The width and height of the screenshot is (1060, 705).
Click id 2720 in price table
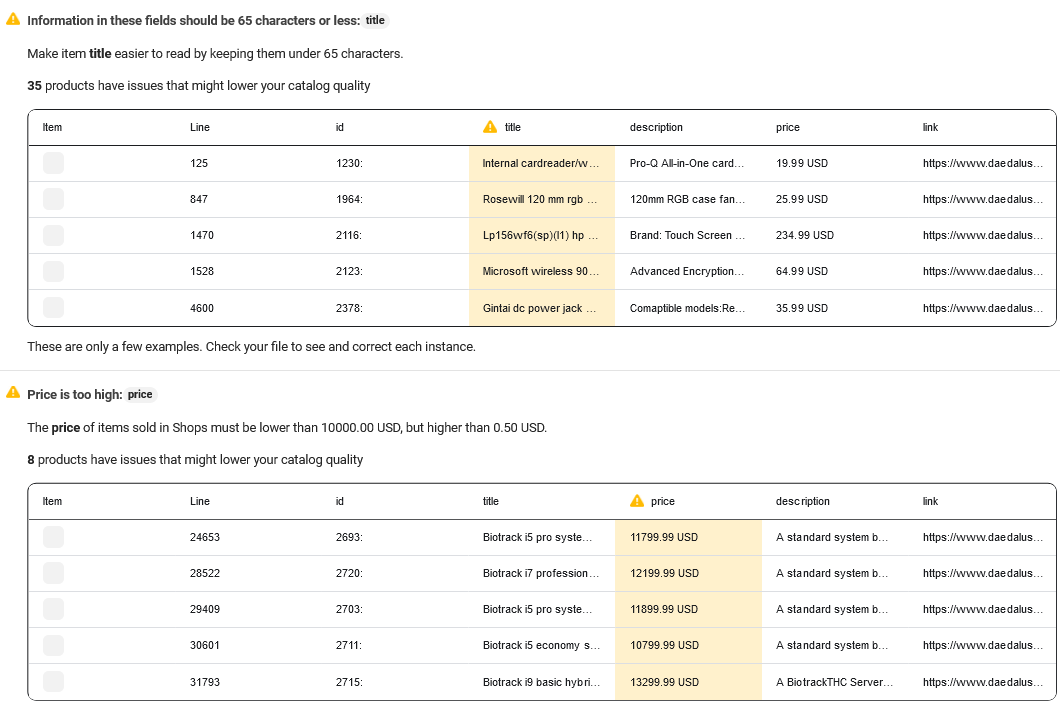coord(349,573)
